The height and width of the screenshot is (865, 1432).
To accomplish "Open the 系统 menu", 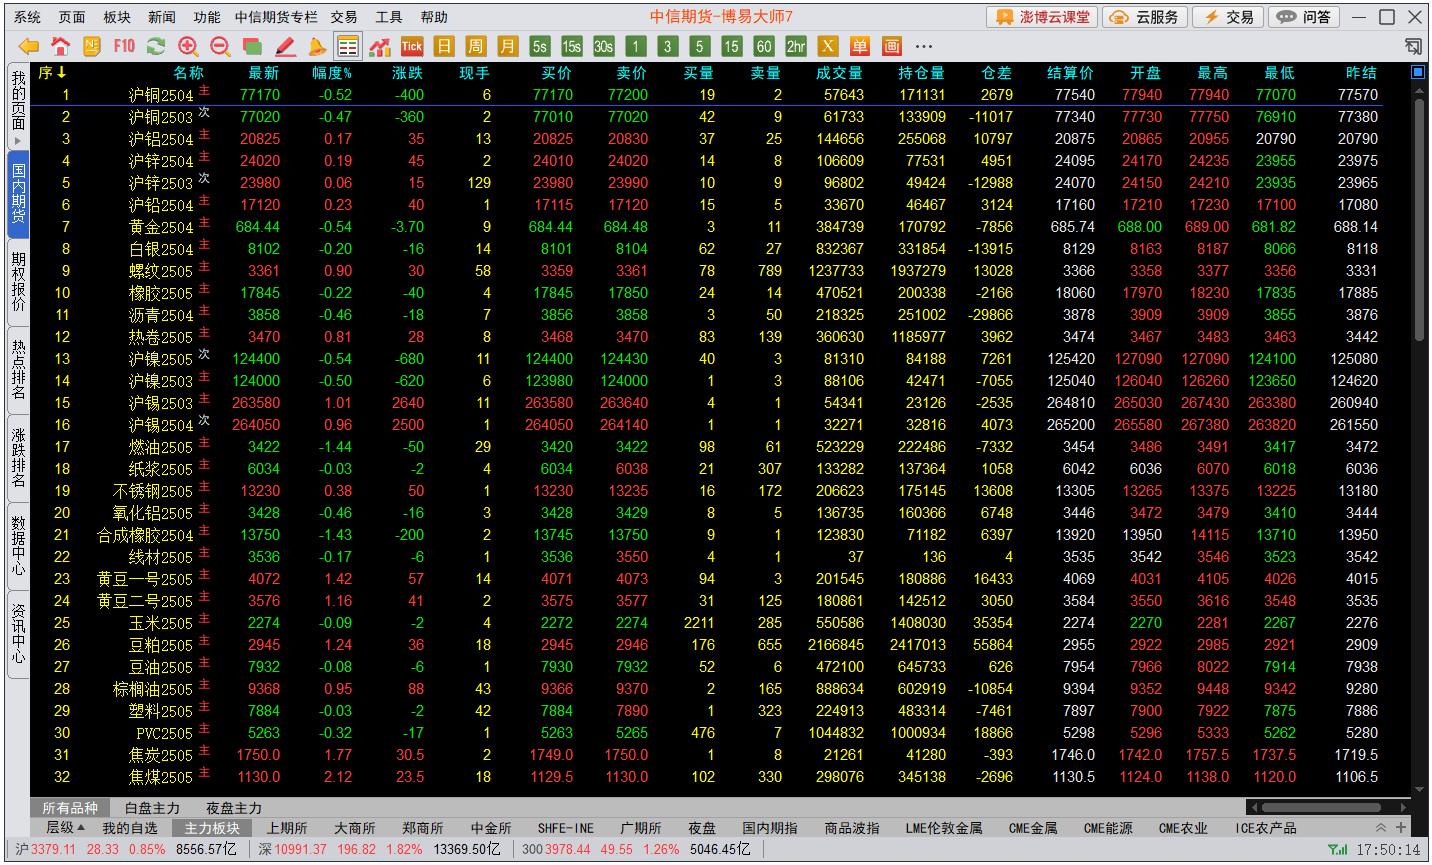I will click(x=28, y=17).
